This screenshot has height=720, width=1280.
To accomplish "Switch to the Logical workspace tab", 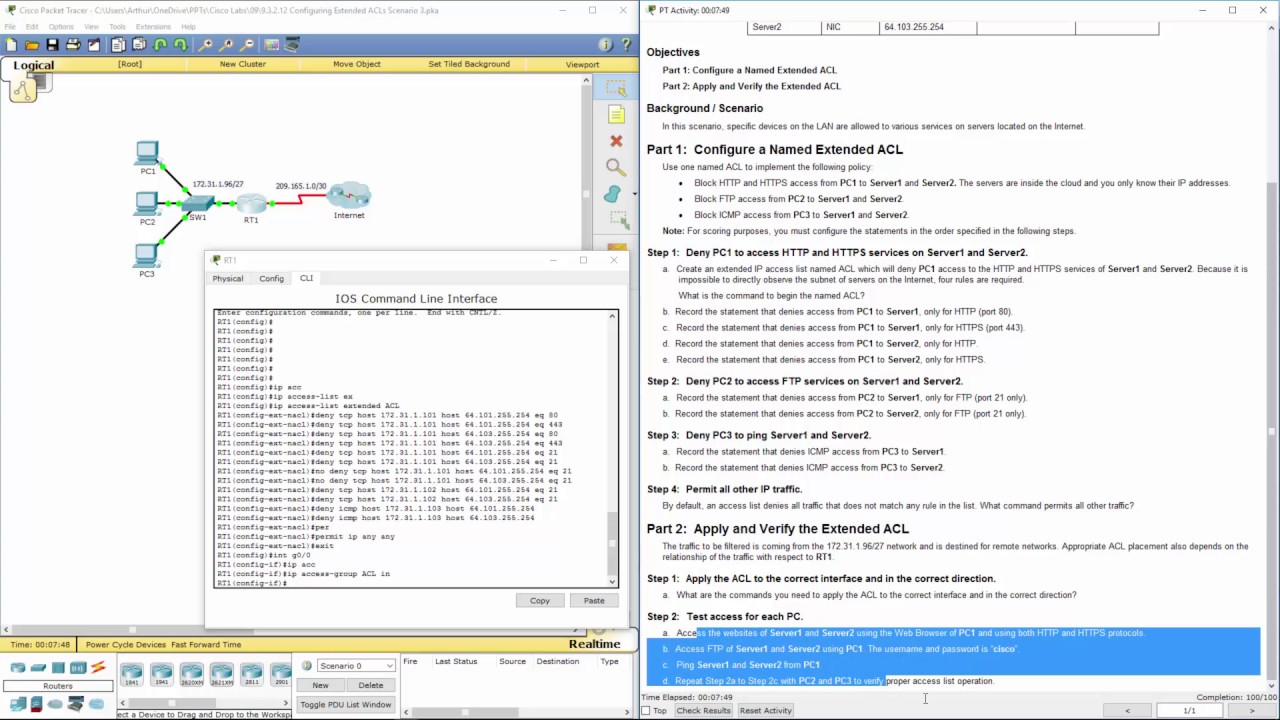I will coord(34,65).
